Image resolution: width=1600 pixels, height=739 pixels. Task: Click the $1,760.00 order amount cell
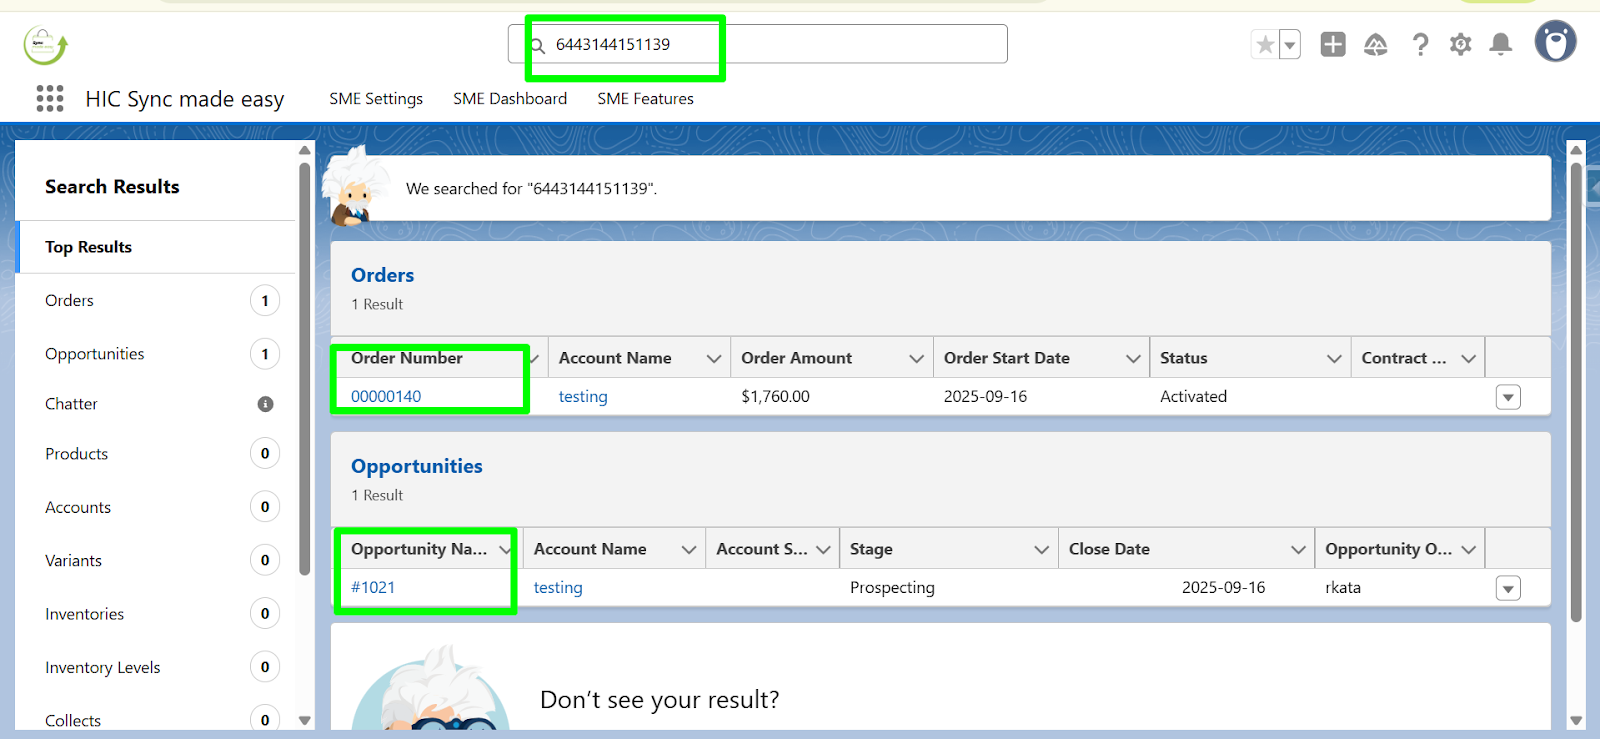[x=776, y=396]
